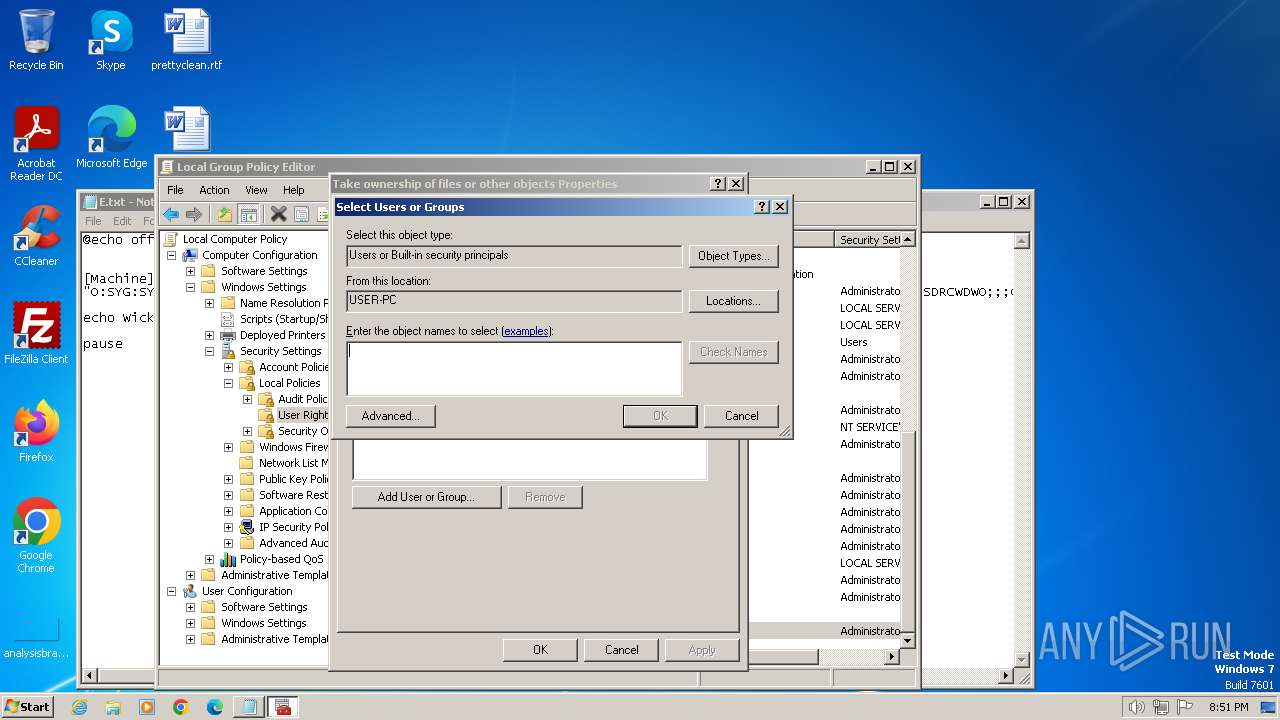1280x720 pixels.
Task: Open Edit menu in Notepad window
Action: [122, 221]
